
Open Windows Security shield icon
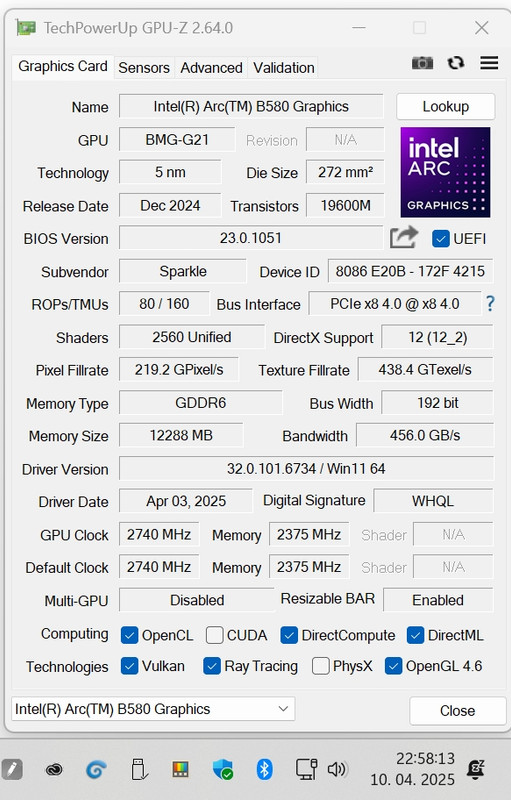223,769
